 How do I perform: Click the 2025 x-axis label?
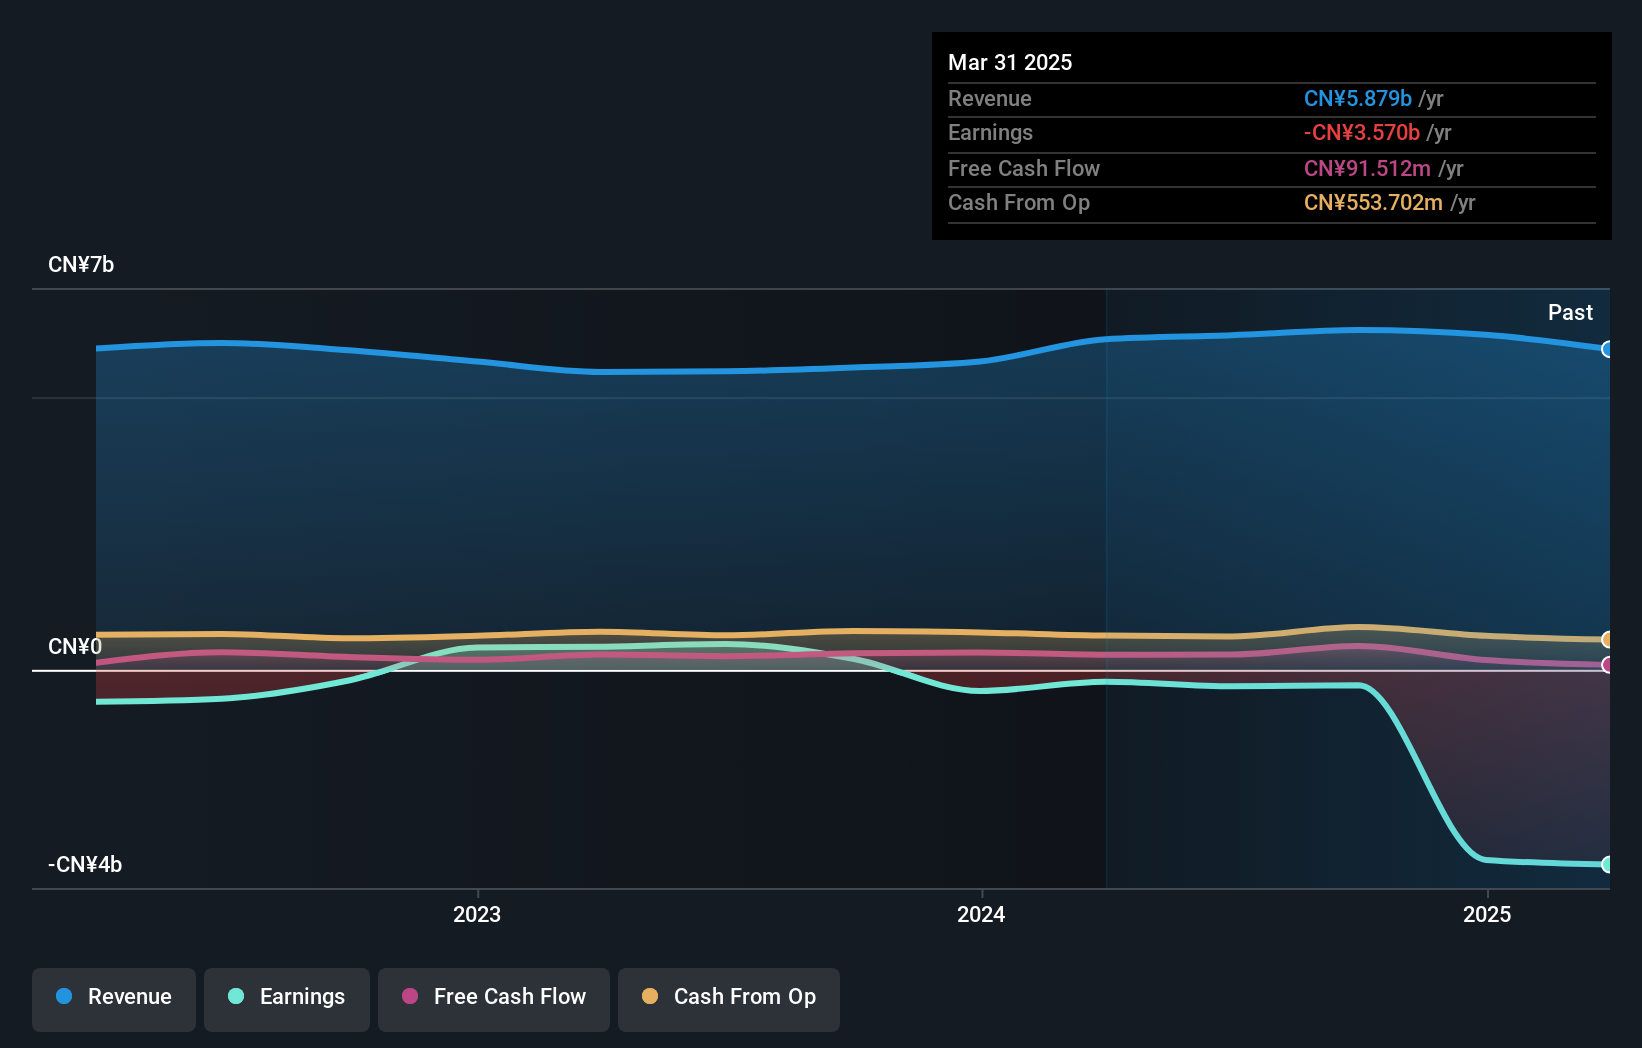coord(1487,914)
